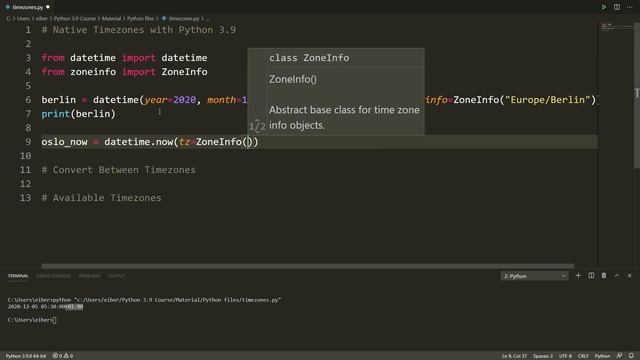Select Python interpreter 3.9.0 64-bit in status bar
Image resolution: width=640 pixels, height=360 pixels.
[26, 356]
